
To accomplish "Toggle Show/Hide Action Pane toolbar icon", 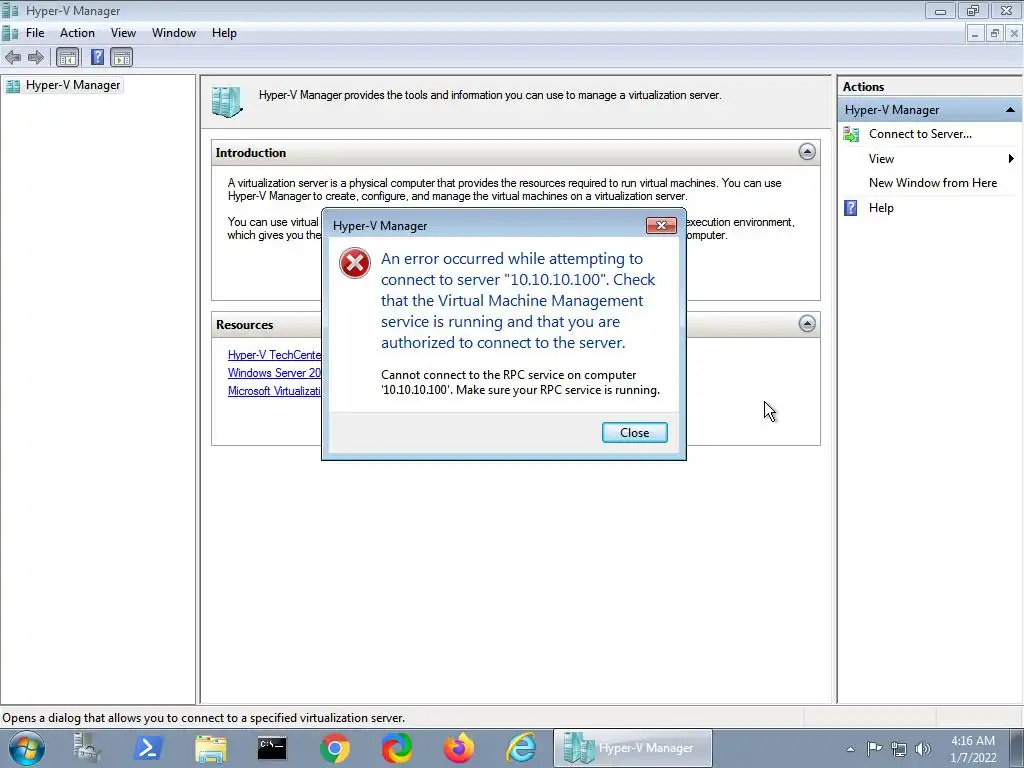I will [121, 57].
